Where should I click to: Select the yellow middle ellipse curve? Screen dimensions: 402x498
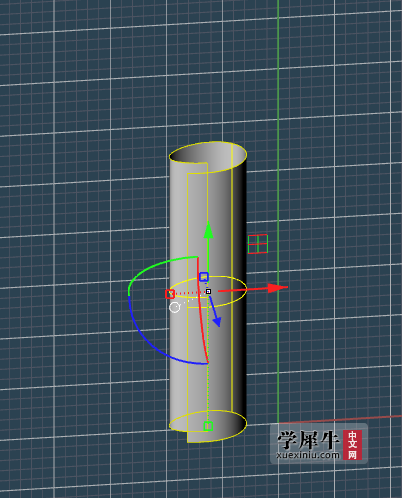tap(208, 292)
